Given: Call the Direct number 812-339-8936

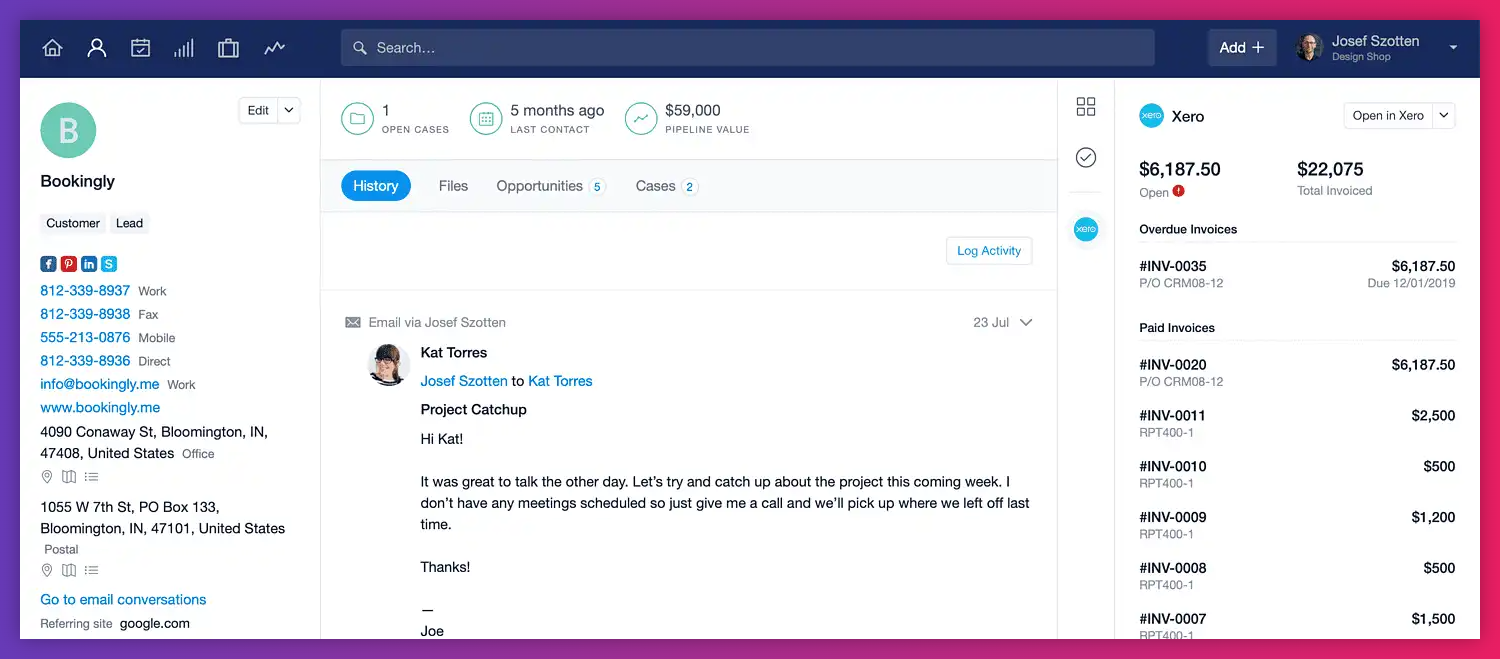Looking at the screenshot, I should [x=85, y=361].
